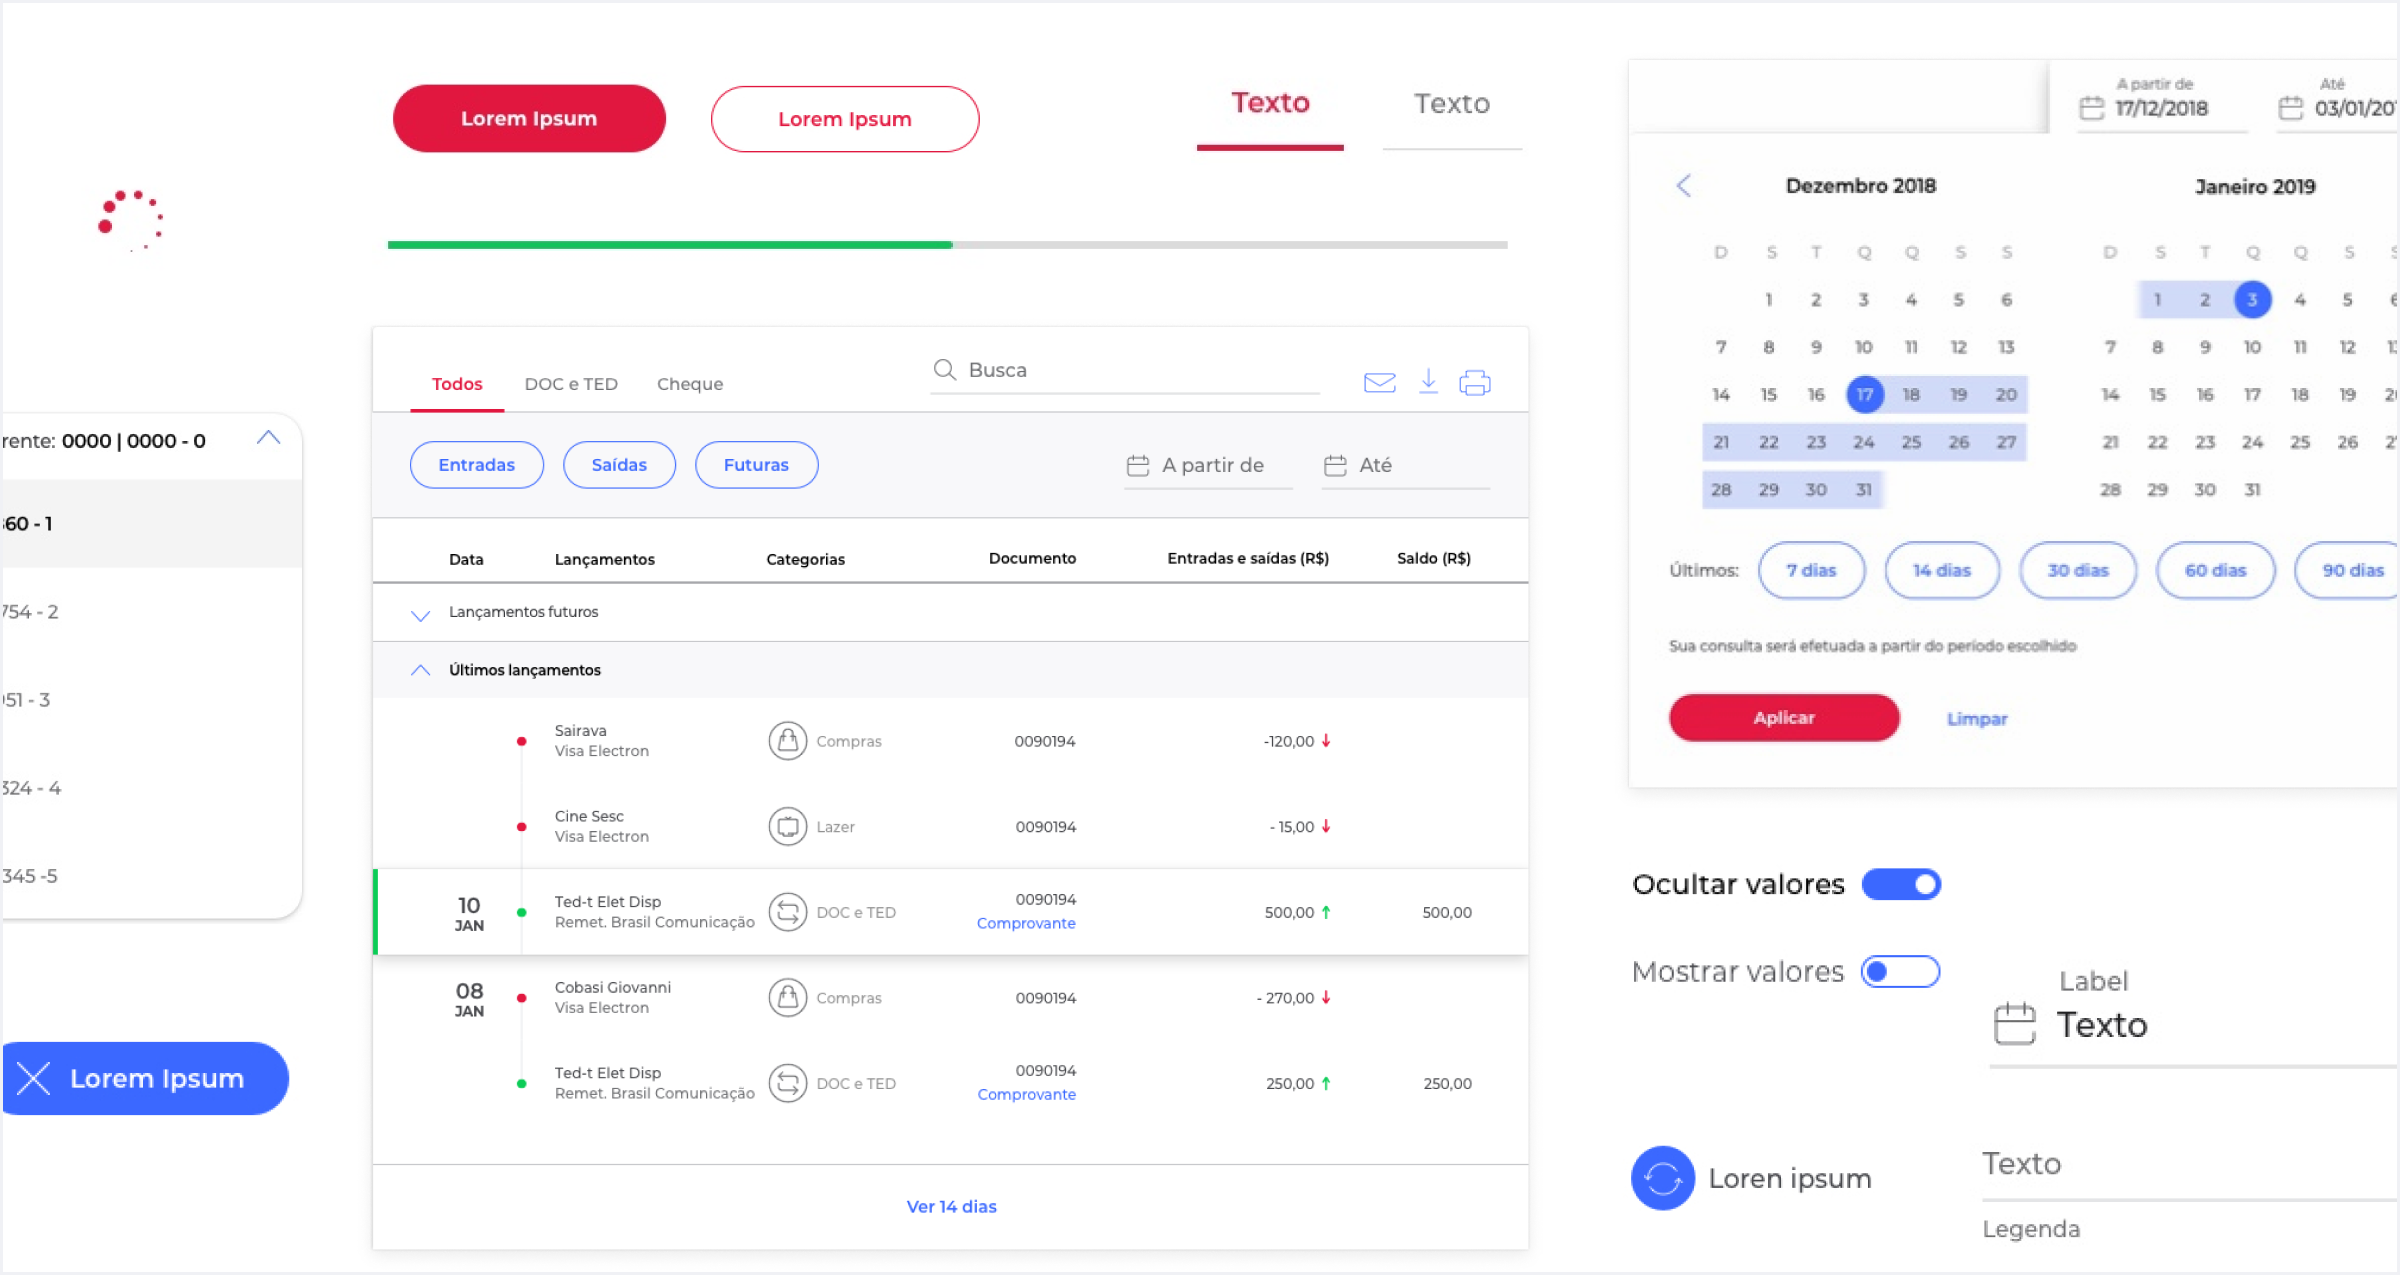Click the red down arrow next to -120,00
Screen dimensions: 2400x1276
pyautogui.click(x=1326, y=741)
